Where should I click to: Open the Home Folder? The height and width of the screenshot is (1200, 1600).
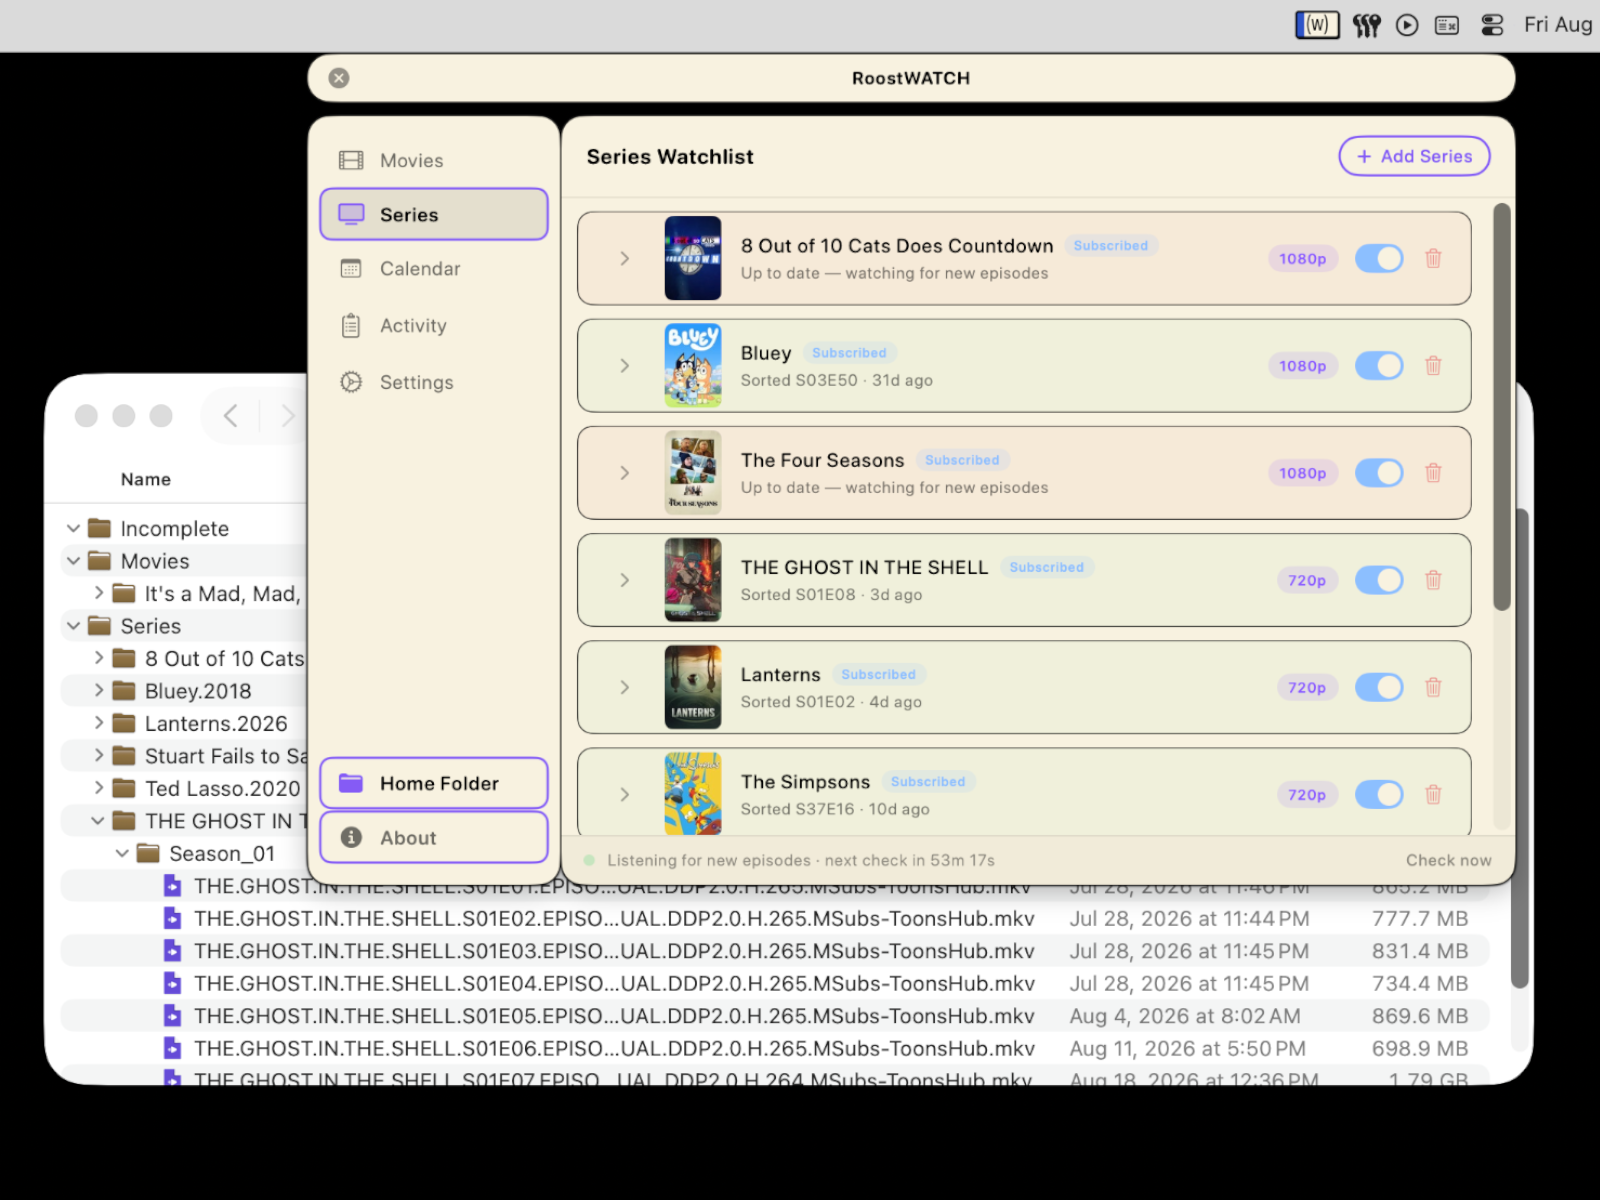(434, 783)
